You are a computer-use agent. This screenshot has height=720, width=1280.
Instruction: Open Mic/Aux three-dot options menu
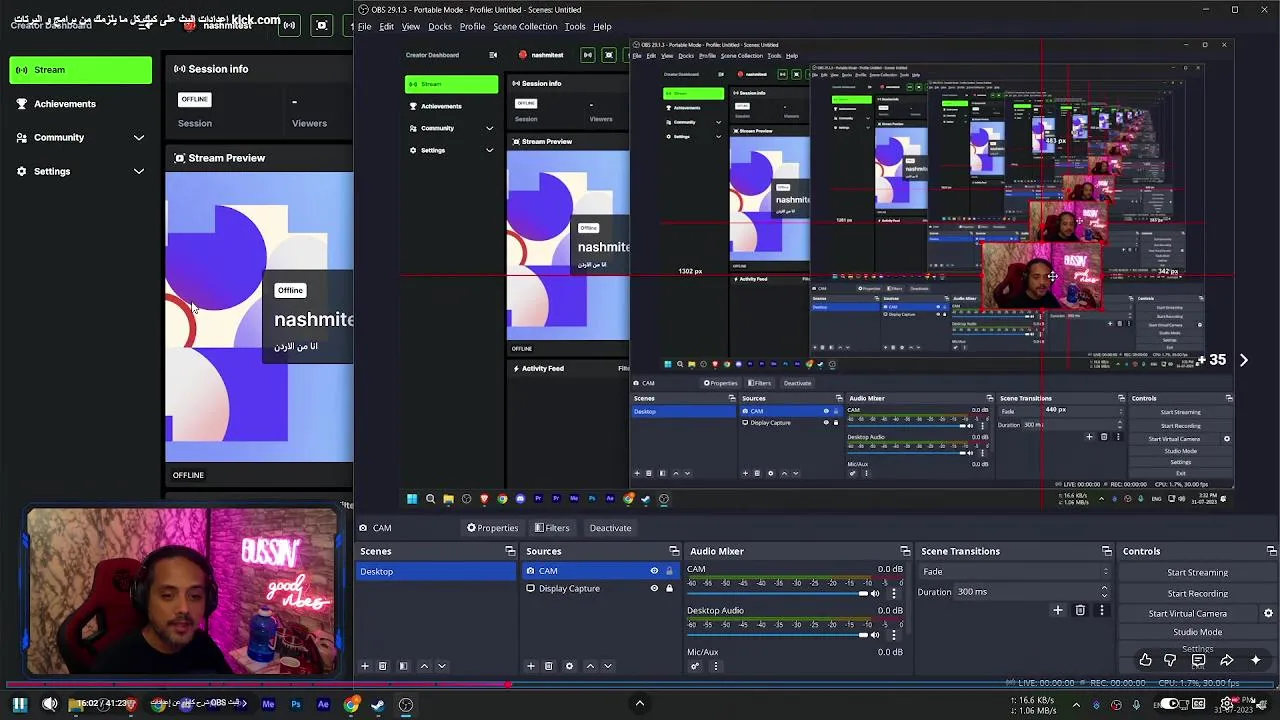coord(715,666)
